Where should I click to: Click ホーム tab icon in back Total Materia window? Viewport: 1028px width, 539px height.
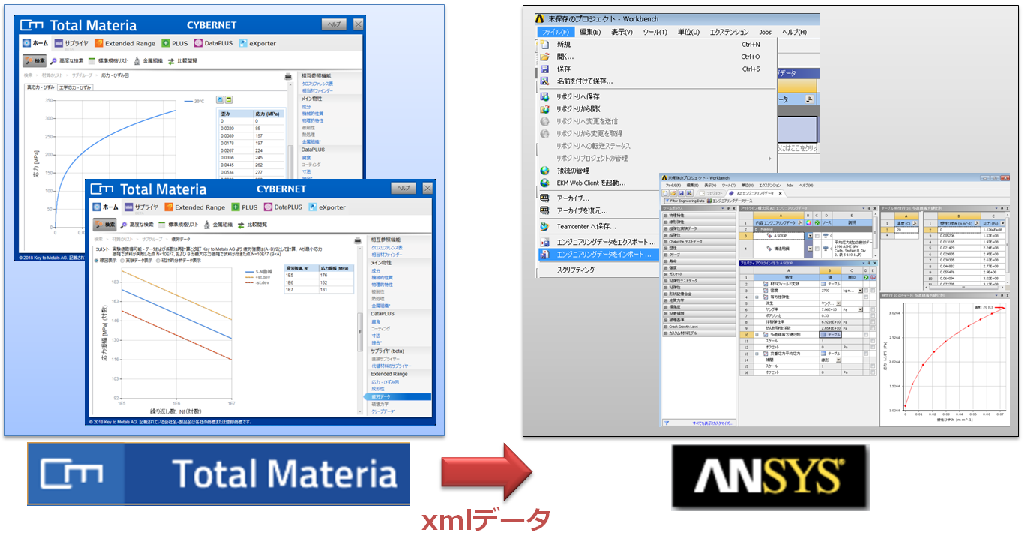[27, 43]
